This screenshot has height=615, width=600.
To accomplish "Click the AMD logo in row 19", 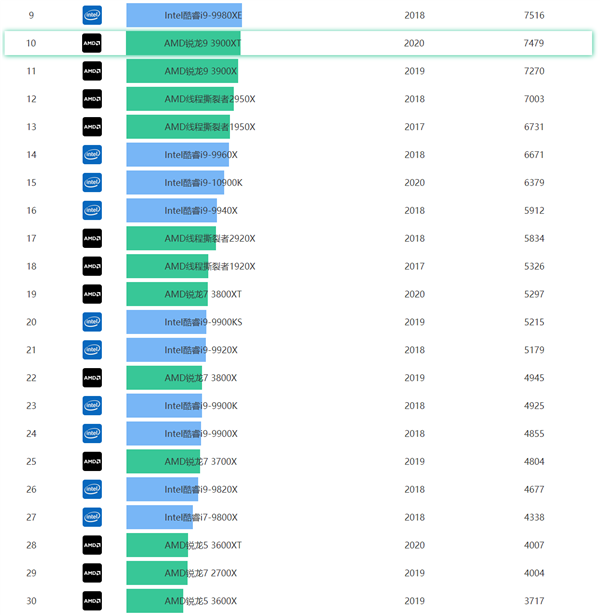I will click(92, 294).
